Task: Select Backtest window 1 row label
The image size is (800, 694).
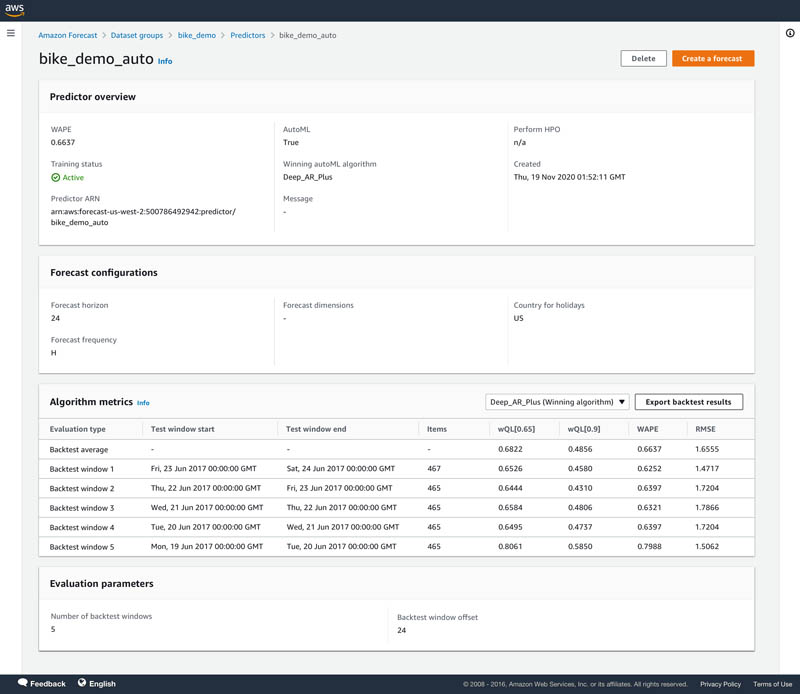Action: [82, 469]
